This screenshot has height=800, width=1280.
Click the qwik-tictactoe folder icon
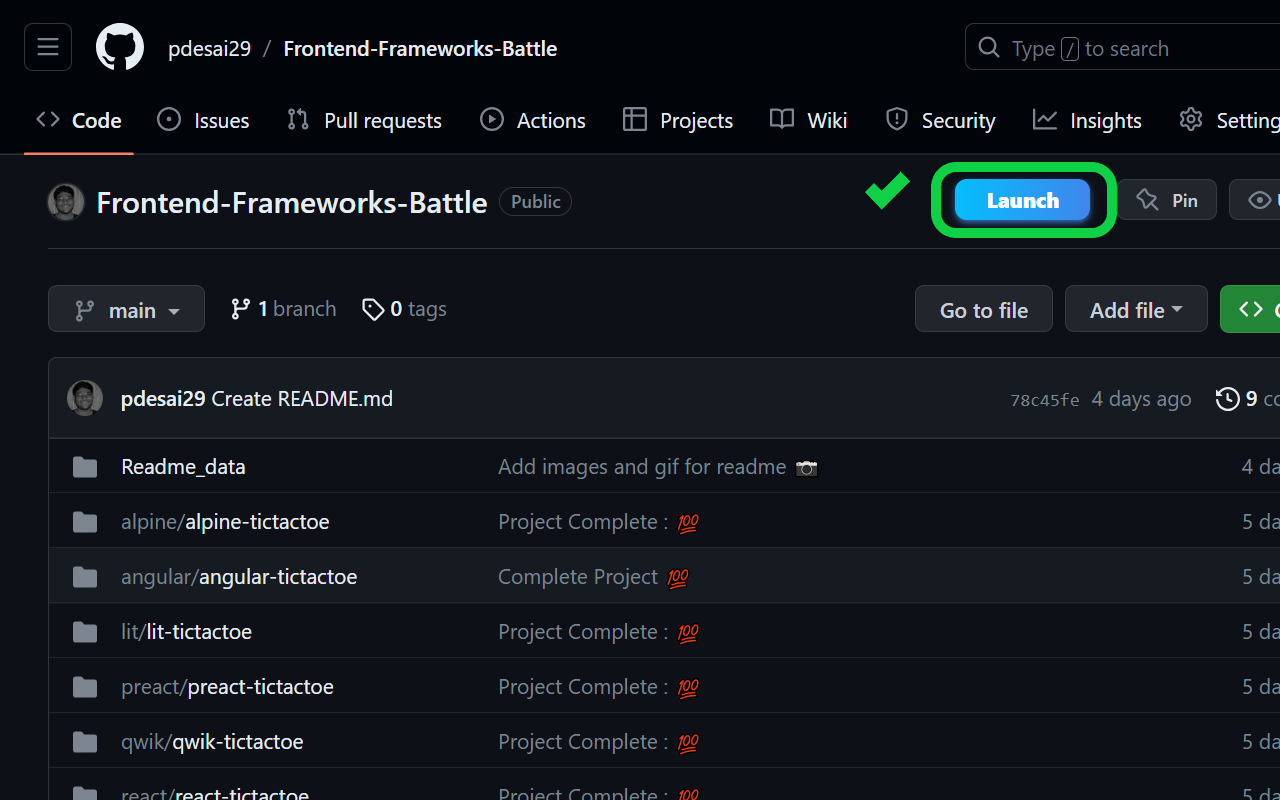pyautogui.click(x=85, y=742)
